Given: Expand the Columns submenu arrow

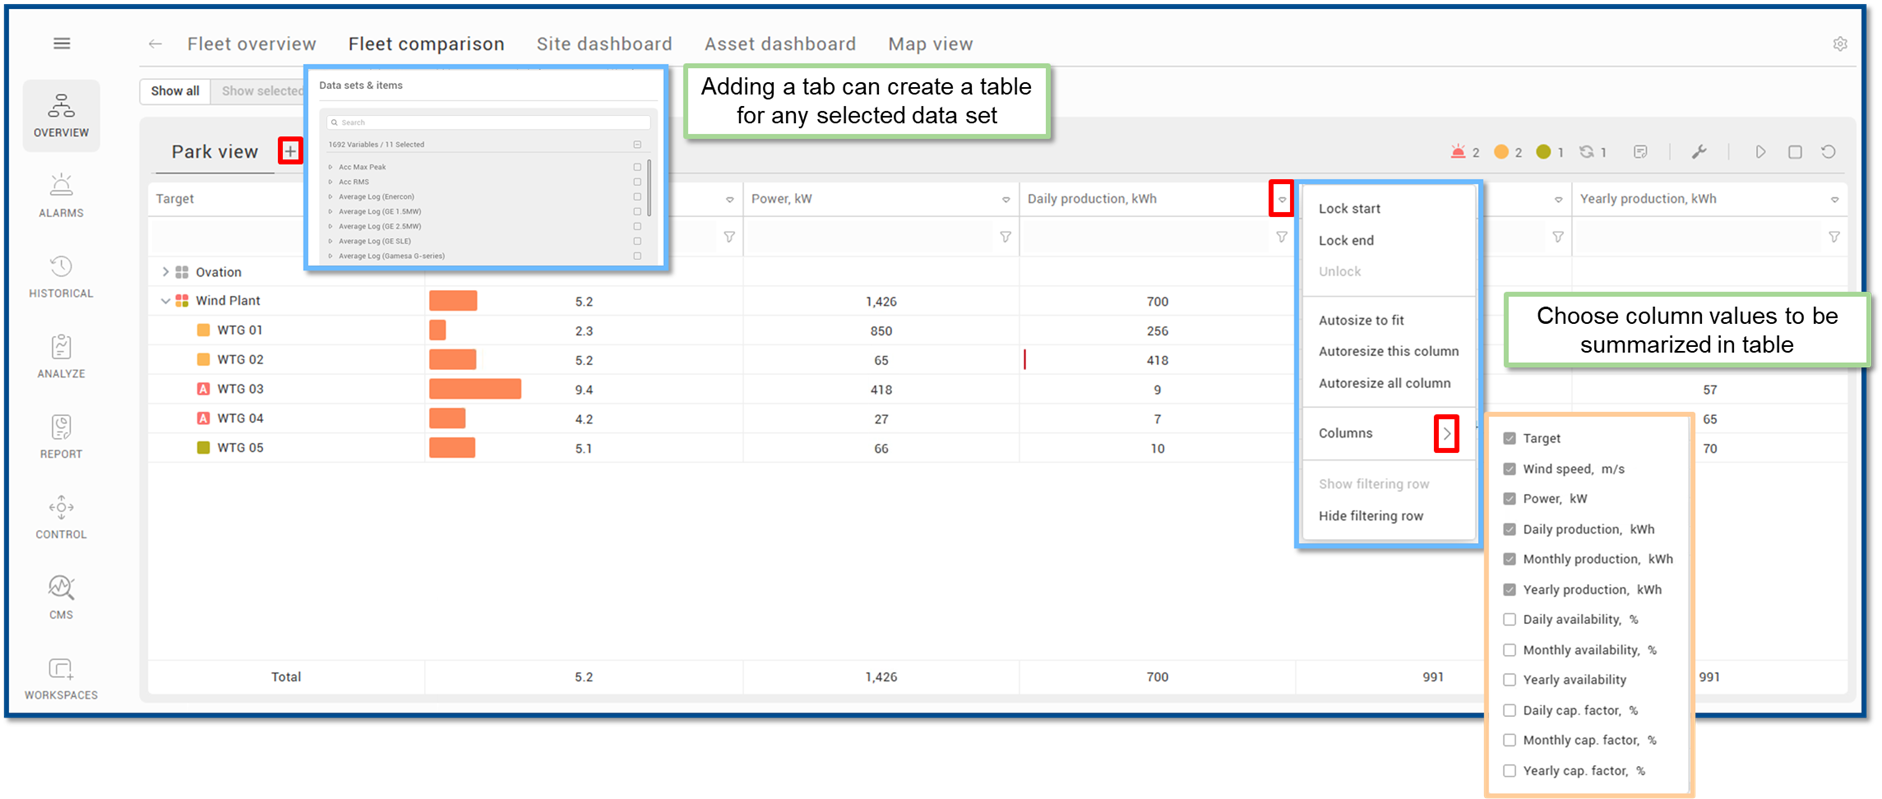Looking at the screenshot, I should tap(1446, 434).
